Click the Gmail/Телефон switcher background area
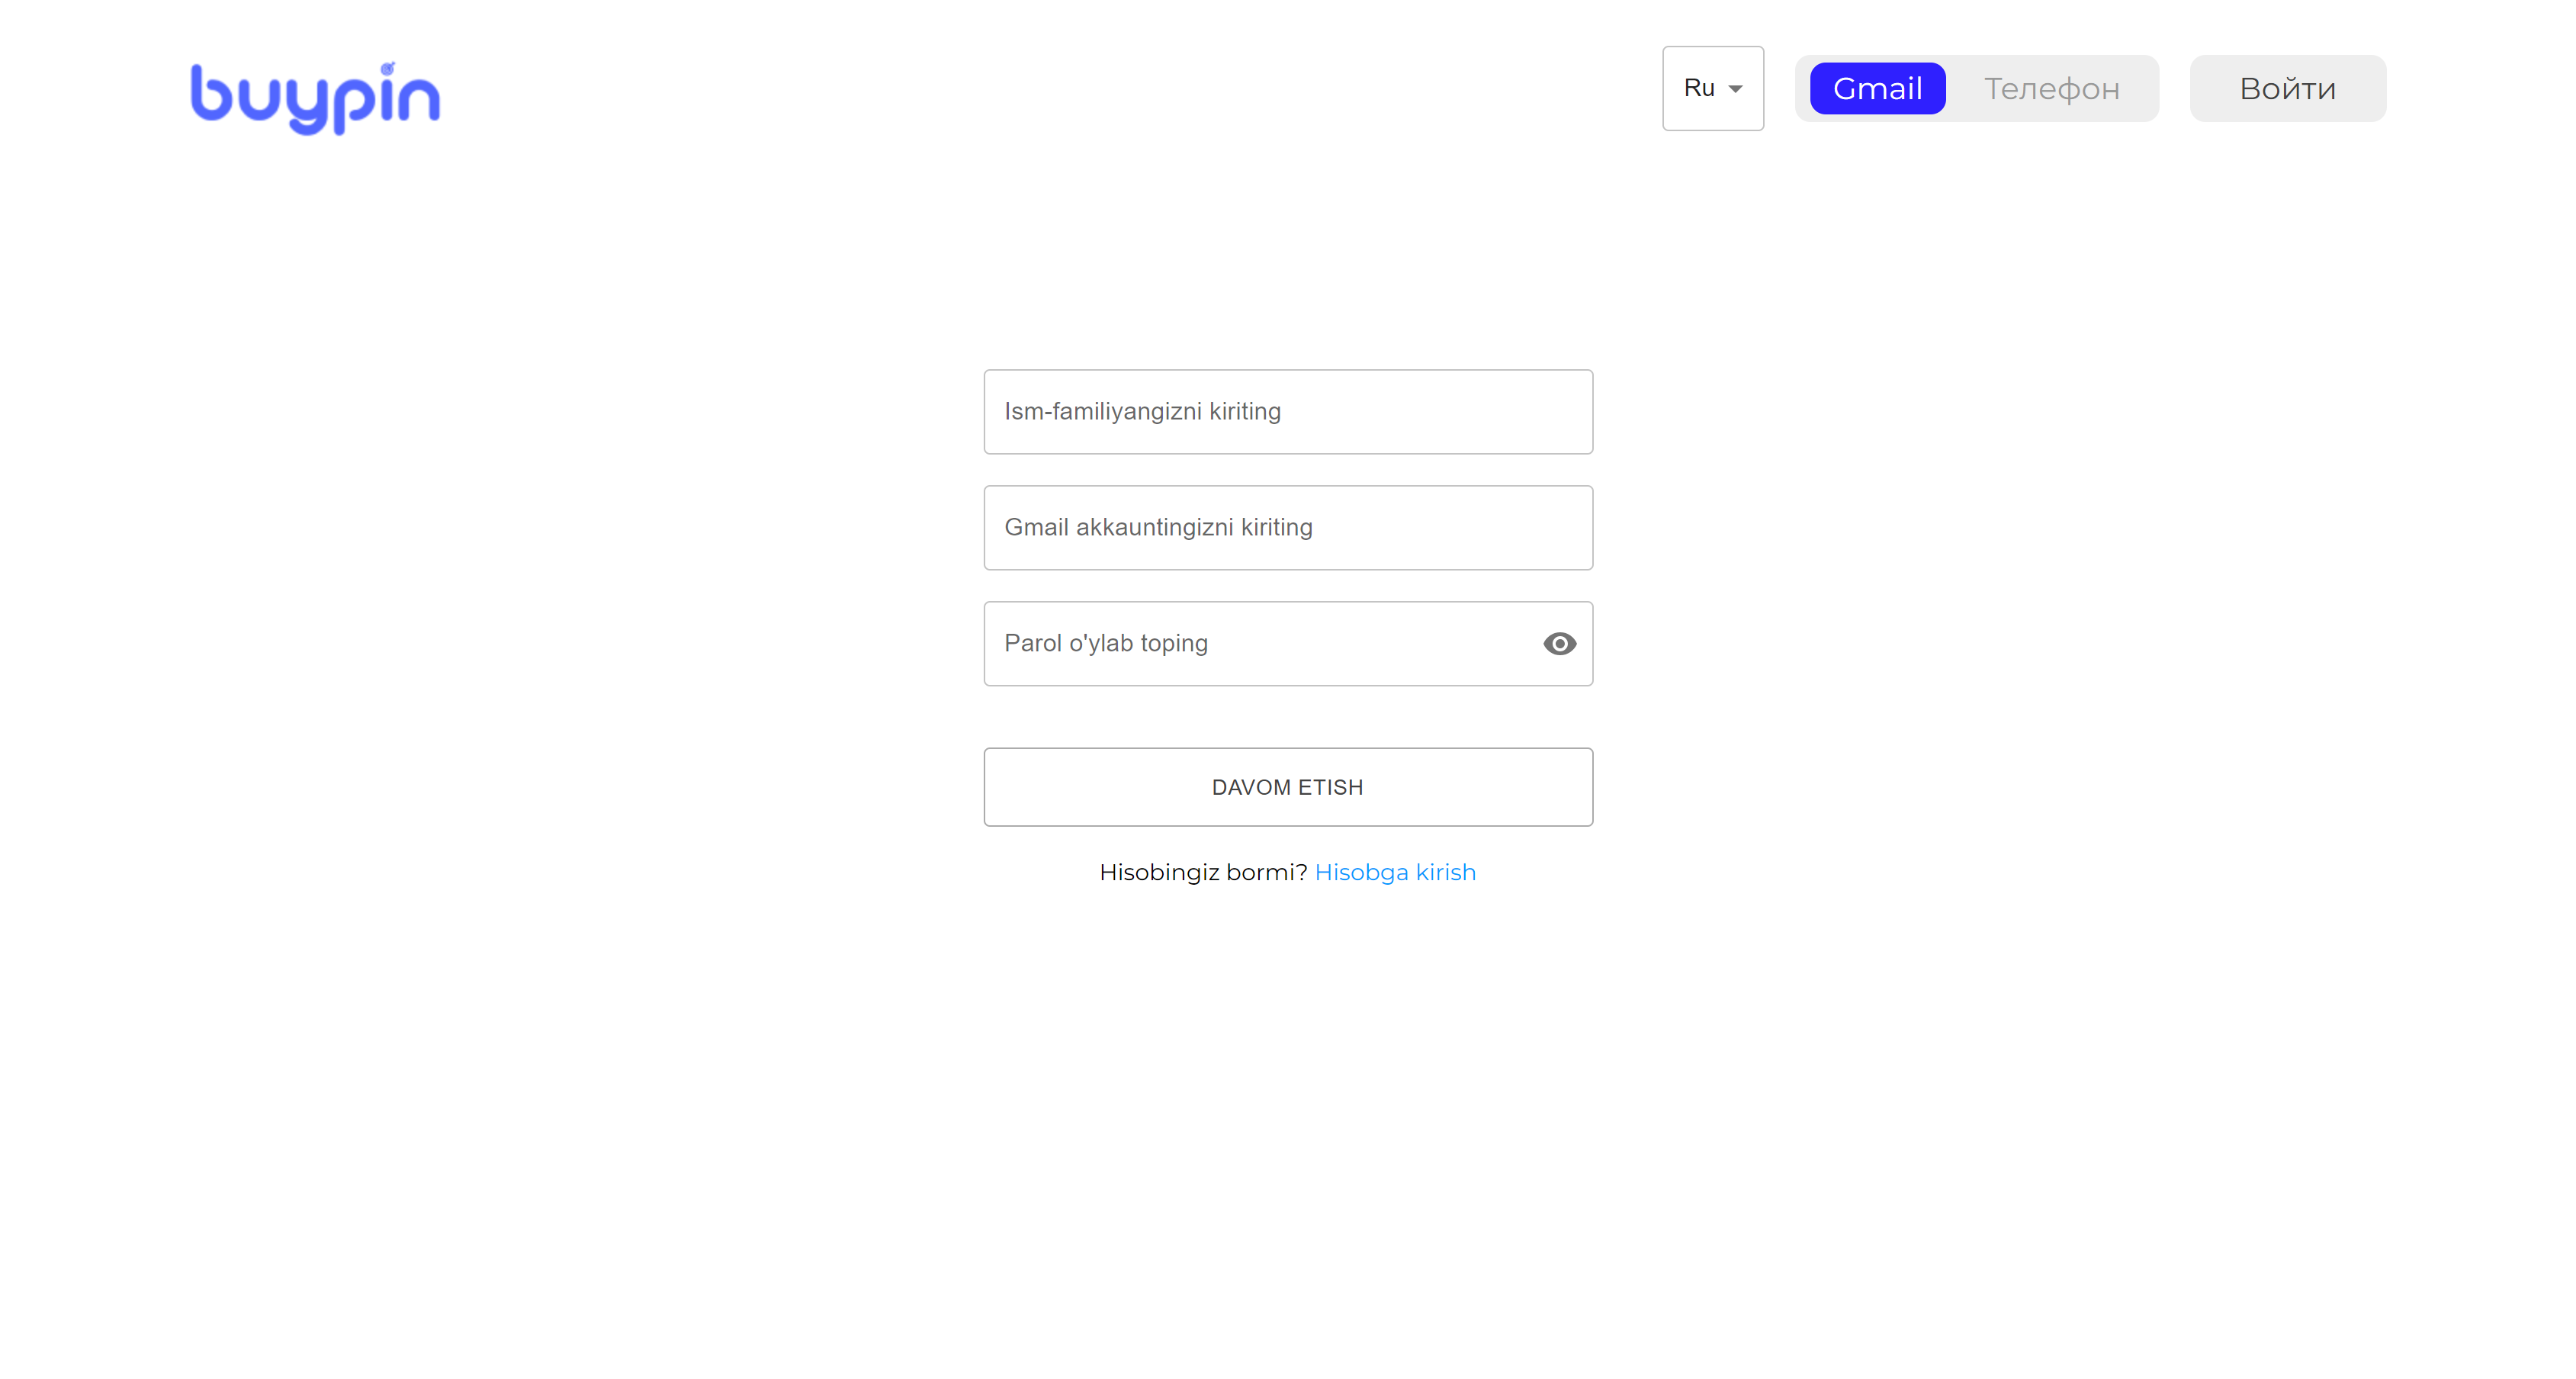 (1976, 88)
